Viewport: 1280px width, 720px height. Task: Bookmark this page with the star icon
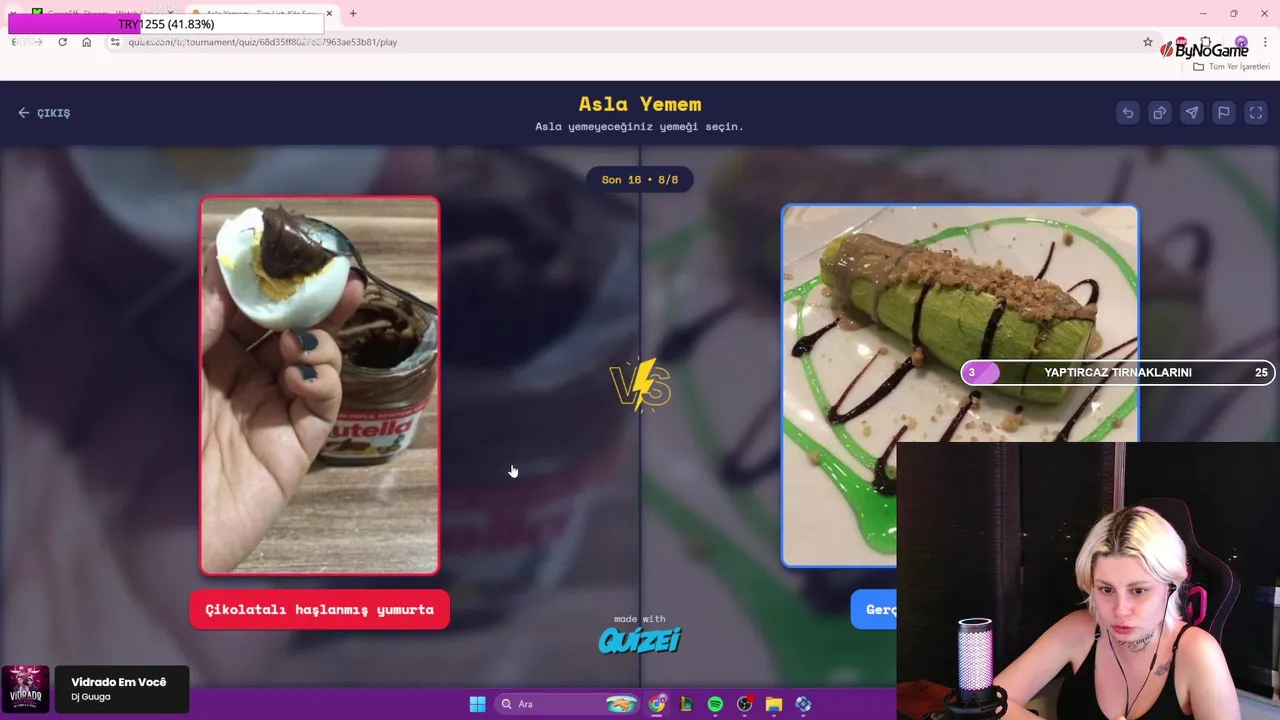1148,42
